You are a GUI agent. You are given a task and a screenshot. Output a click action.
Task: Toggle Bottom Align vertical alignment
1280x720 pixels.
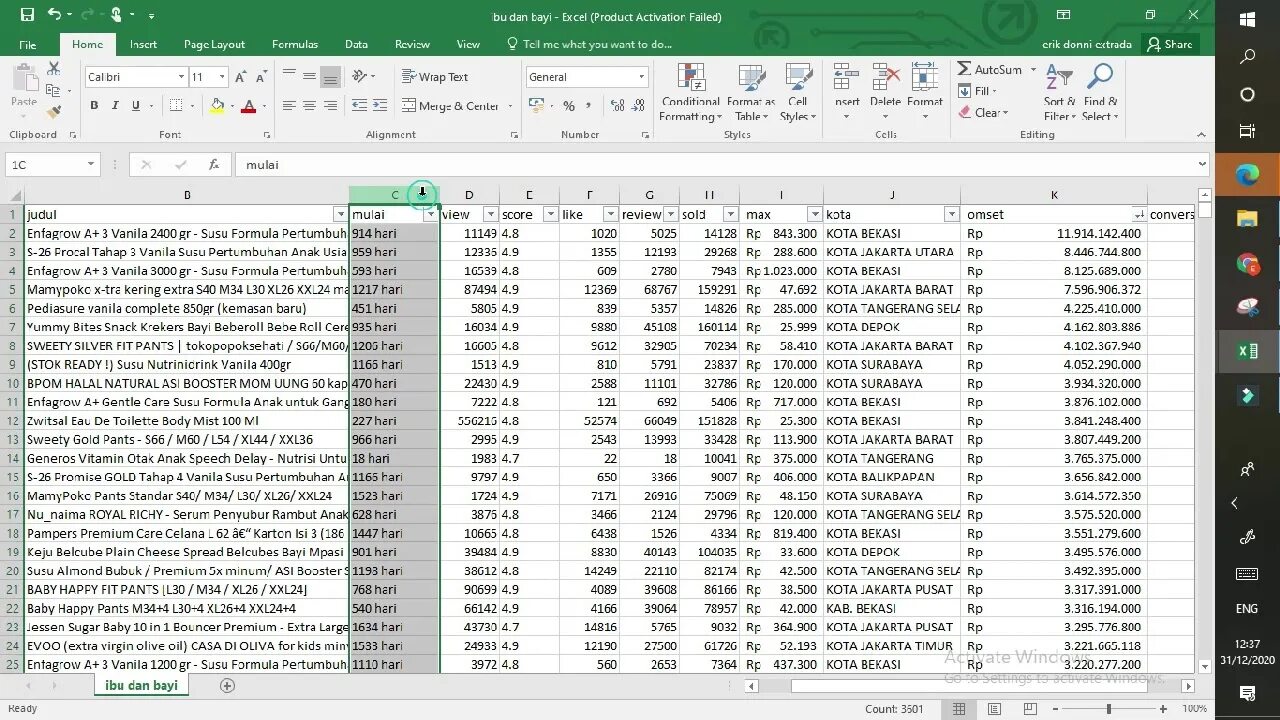click(329, 77)
